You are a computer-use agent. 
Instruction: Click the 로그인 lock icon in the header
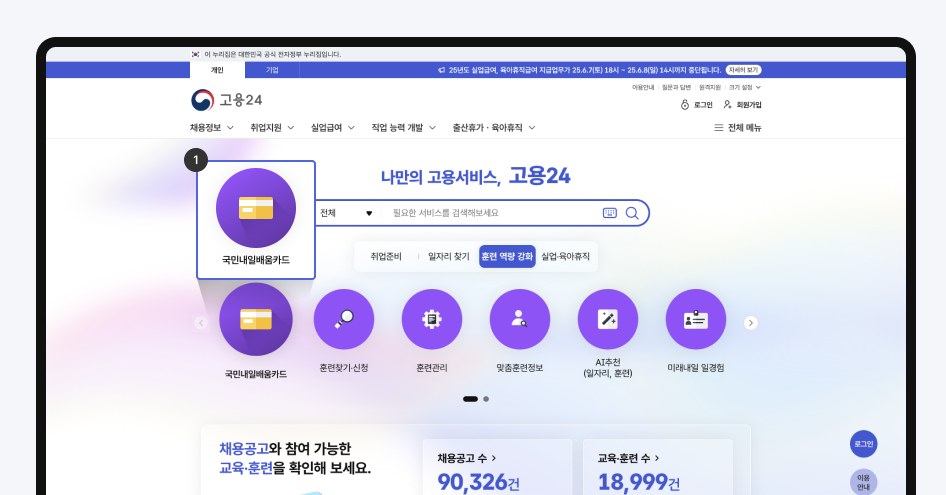685,105
